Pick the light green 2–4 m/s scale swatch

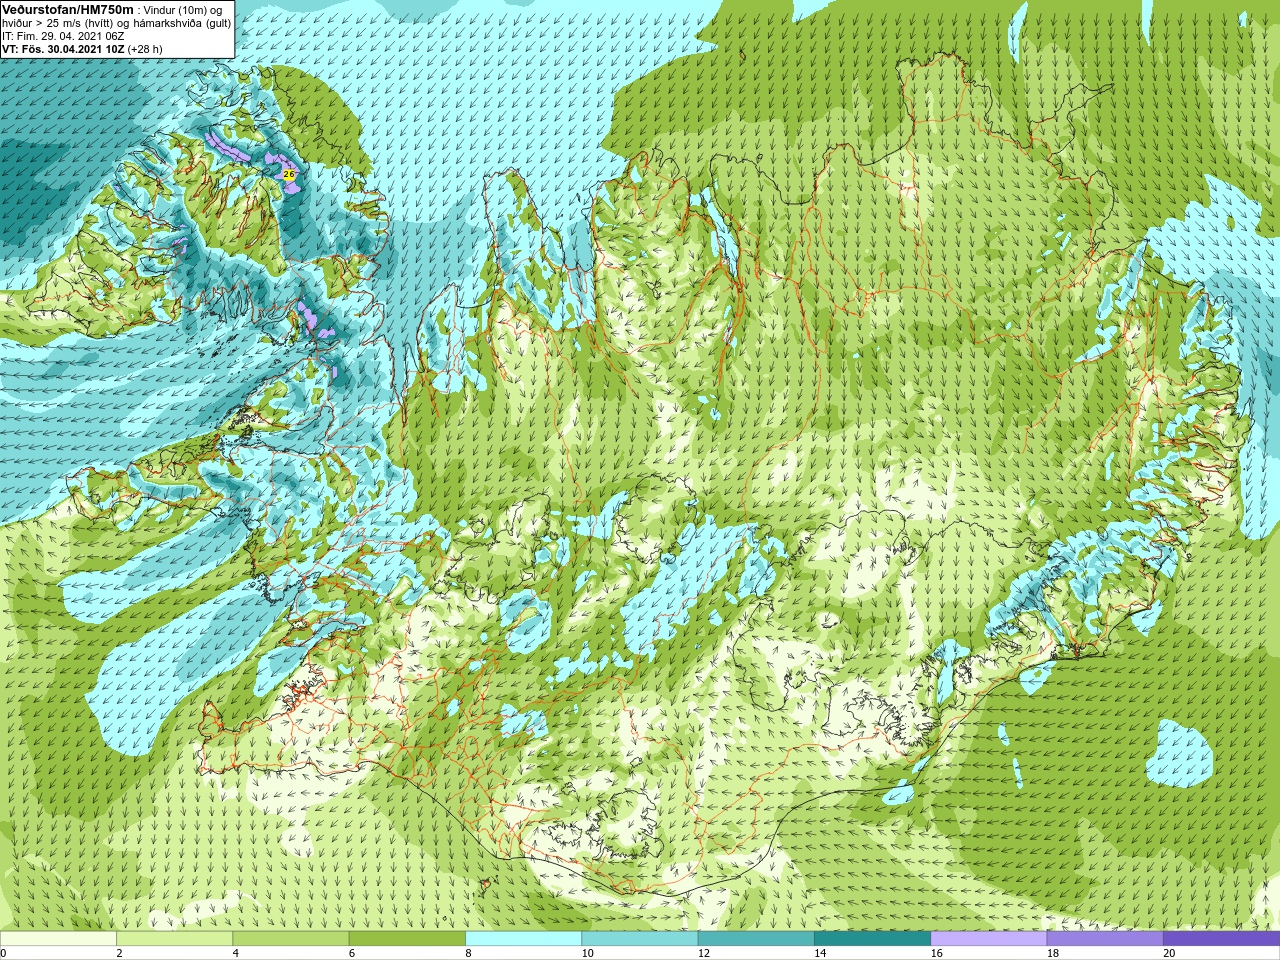click(174, 938)
